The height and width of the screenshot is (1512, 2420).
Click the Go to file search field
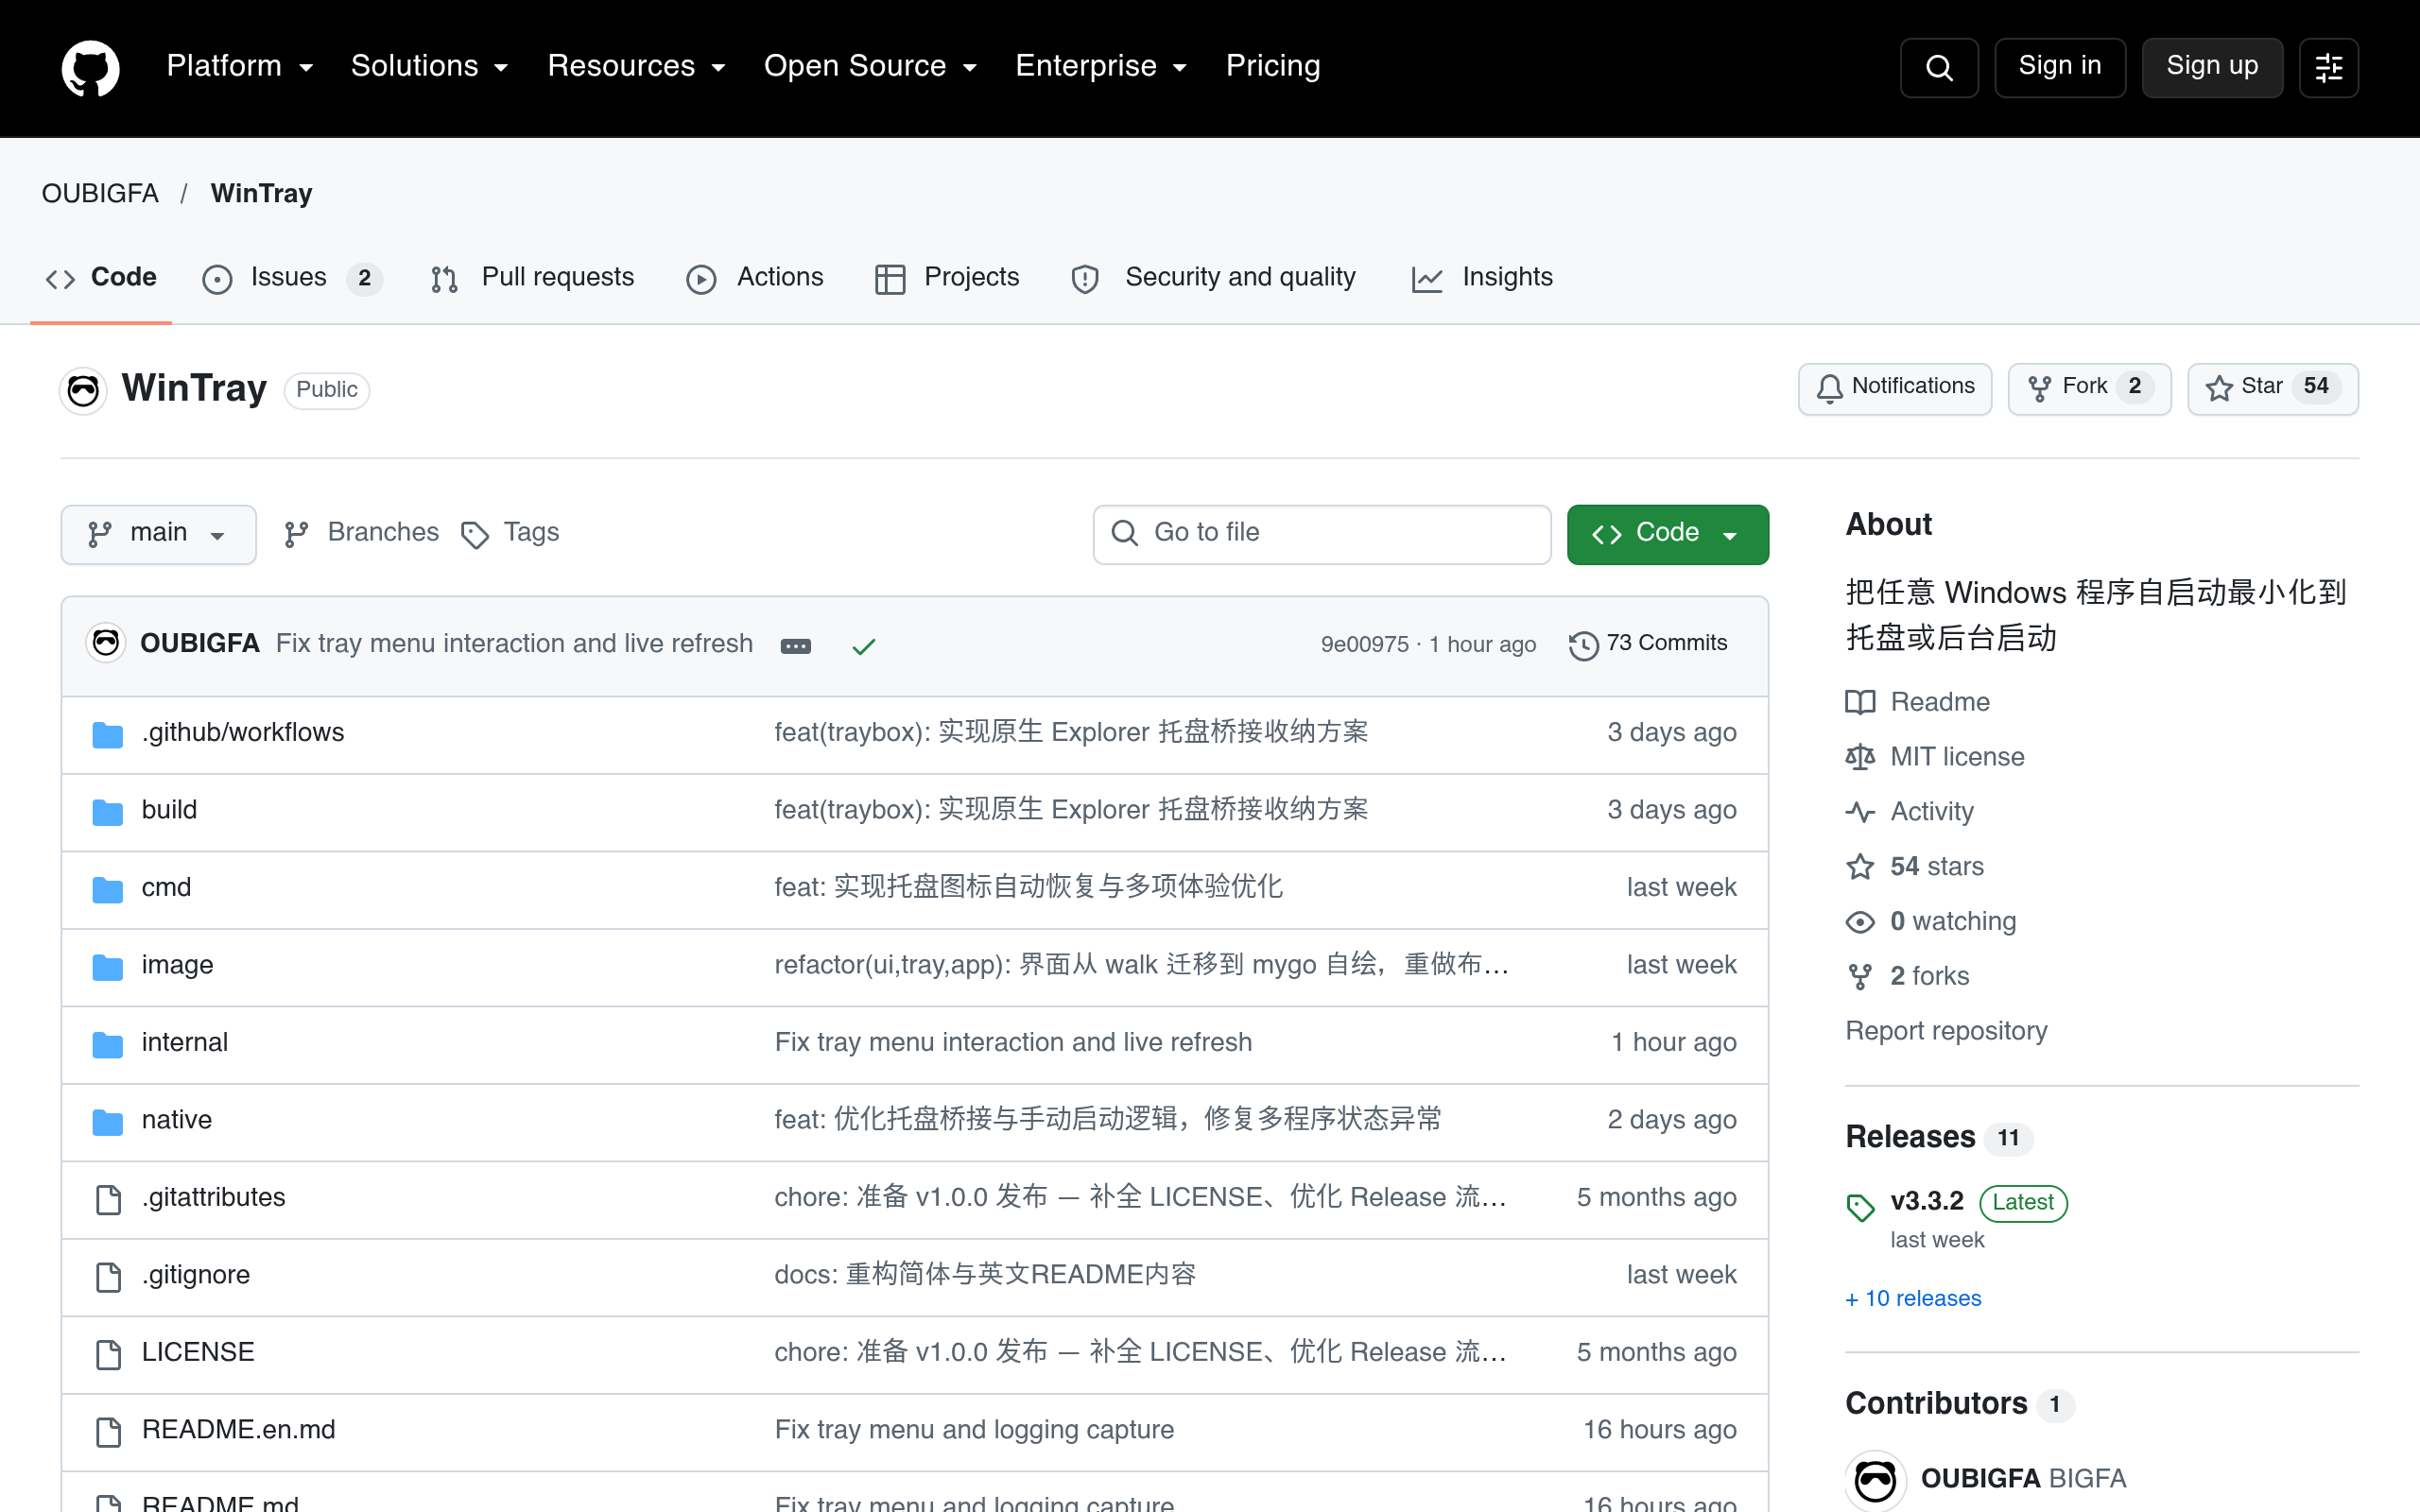(x=1321, y=534)
